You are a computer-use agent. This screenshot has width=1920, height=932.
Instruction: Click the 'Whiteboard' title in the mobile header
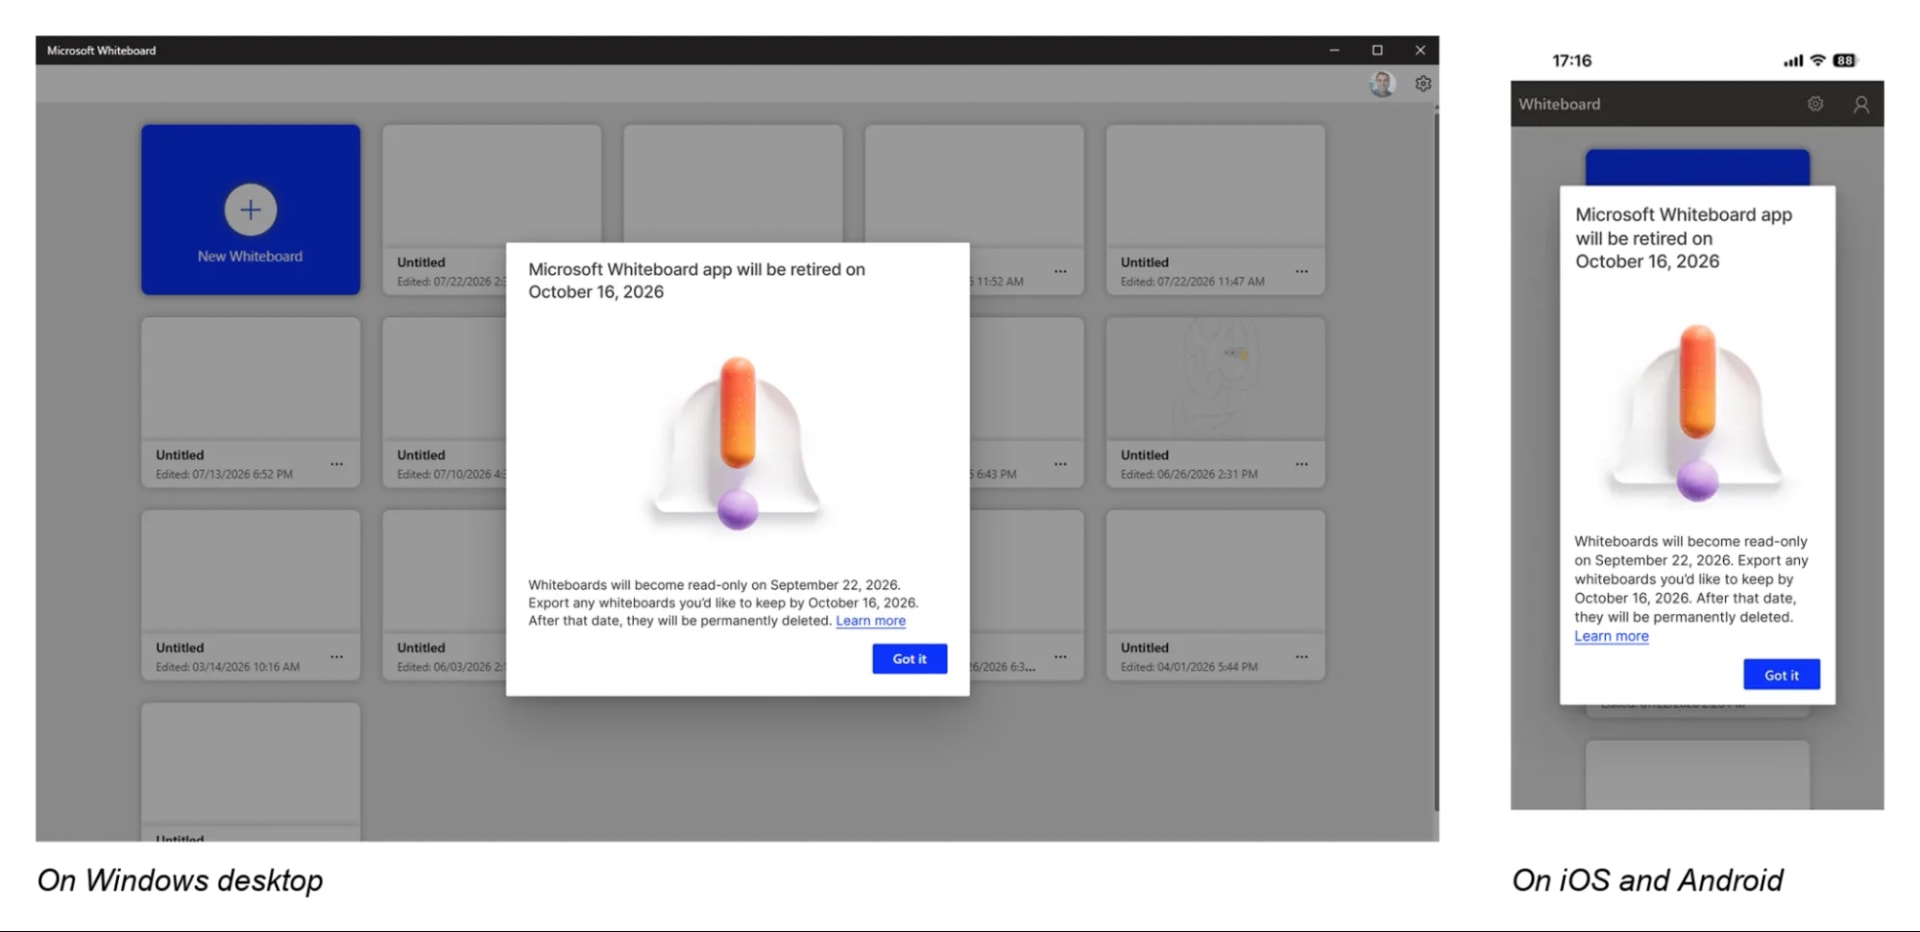tap(1559, 104)
